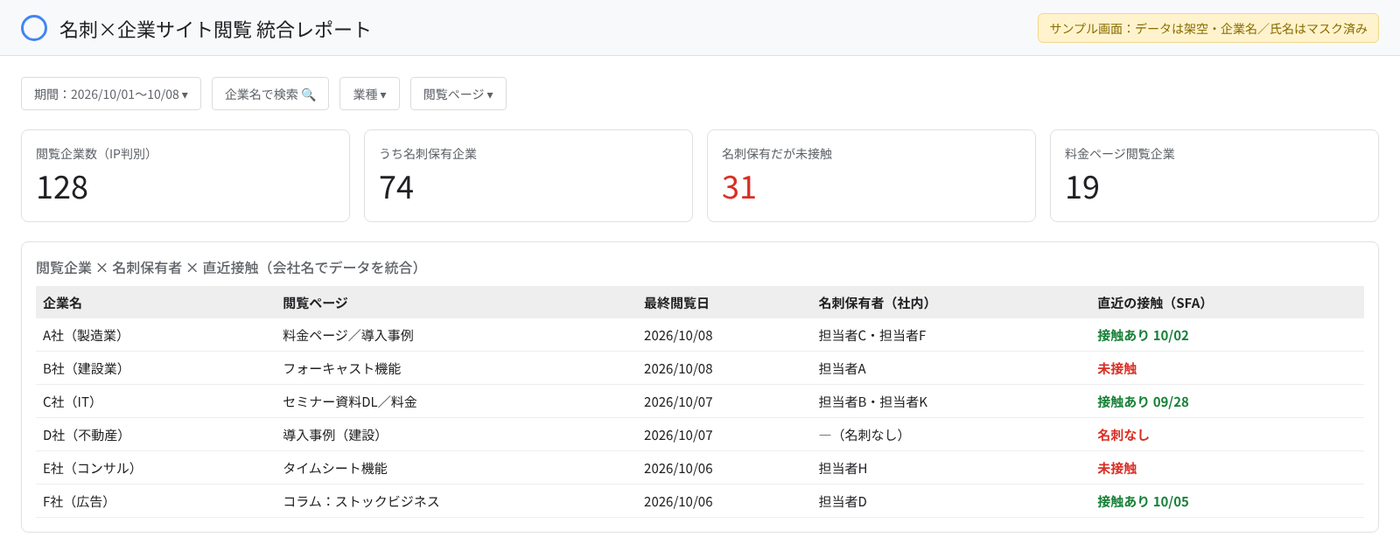The height and width of the screenshot is (551, 1400).
Task: Click the 名刺×企業サイト閲覧 統合レポート title
Action: pyautogui.click(x=215, y=29)
